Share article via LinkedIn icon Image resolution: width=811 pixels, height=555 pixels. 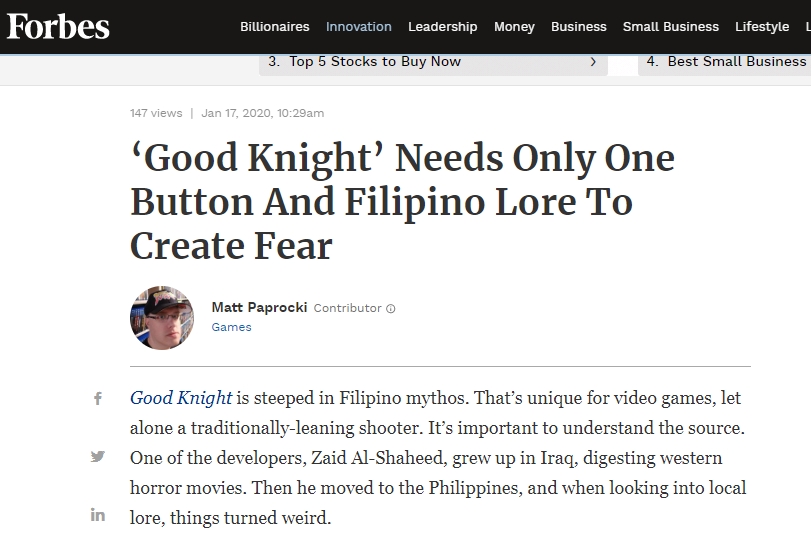[98, 515]
